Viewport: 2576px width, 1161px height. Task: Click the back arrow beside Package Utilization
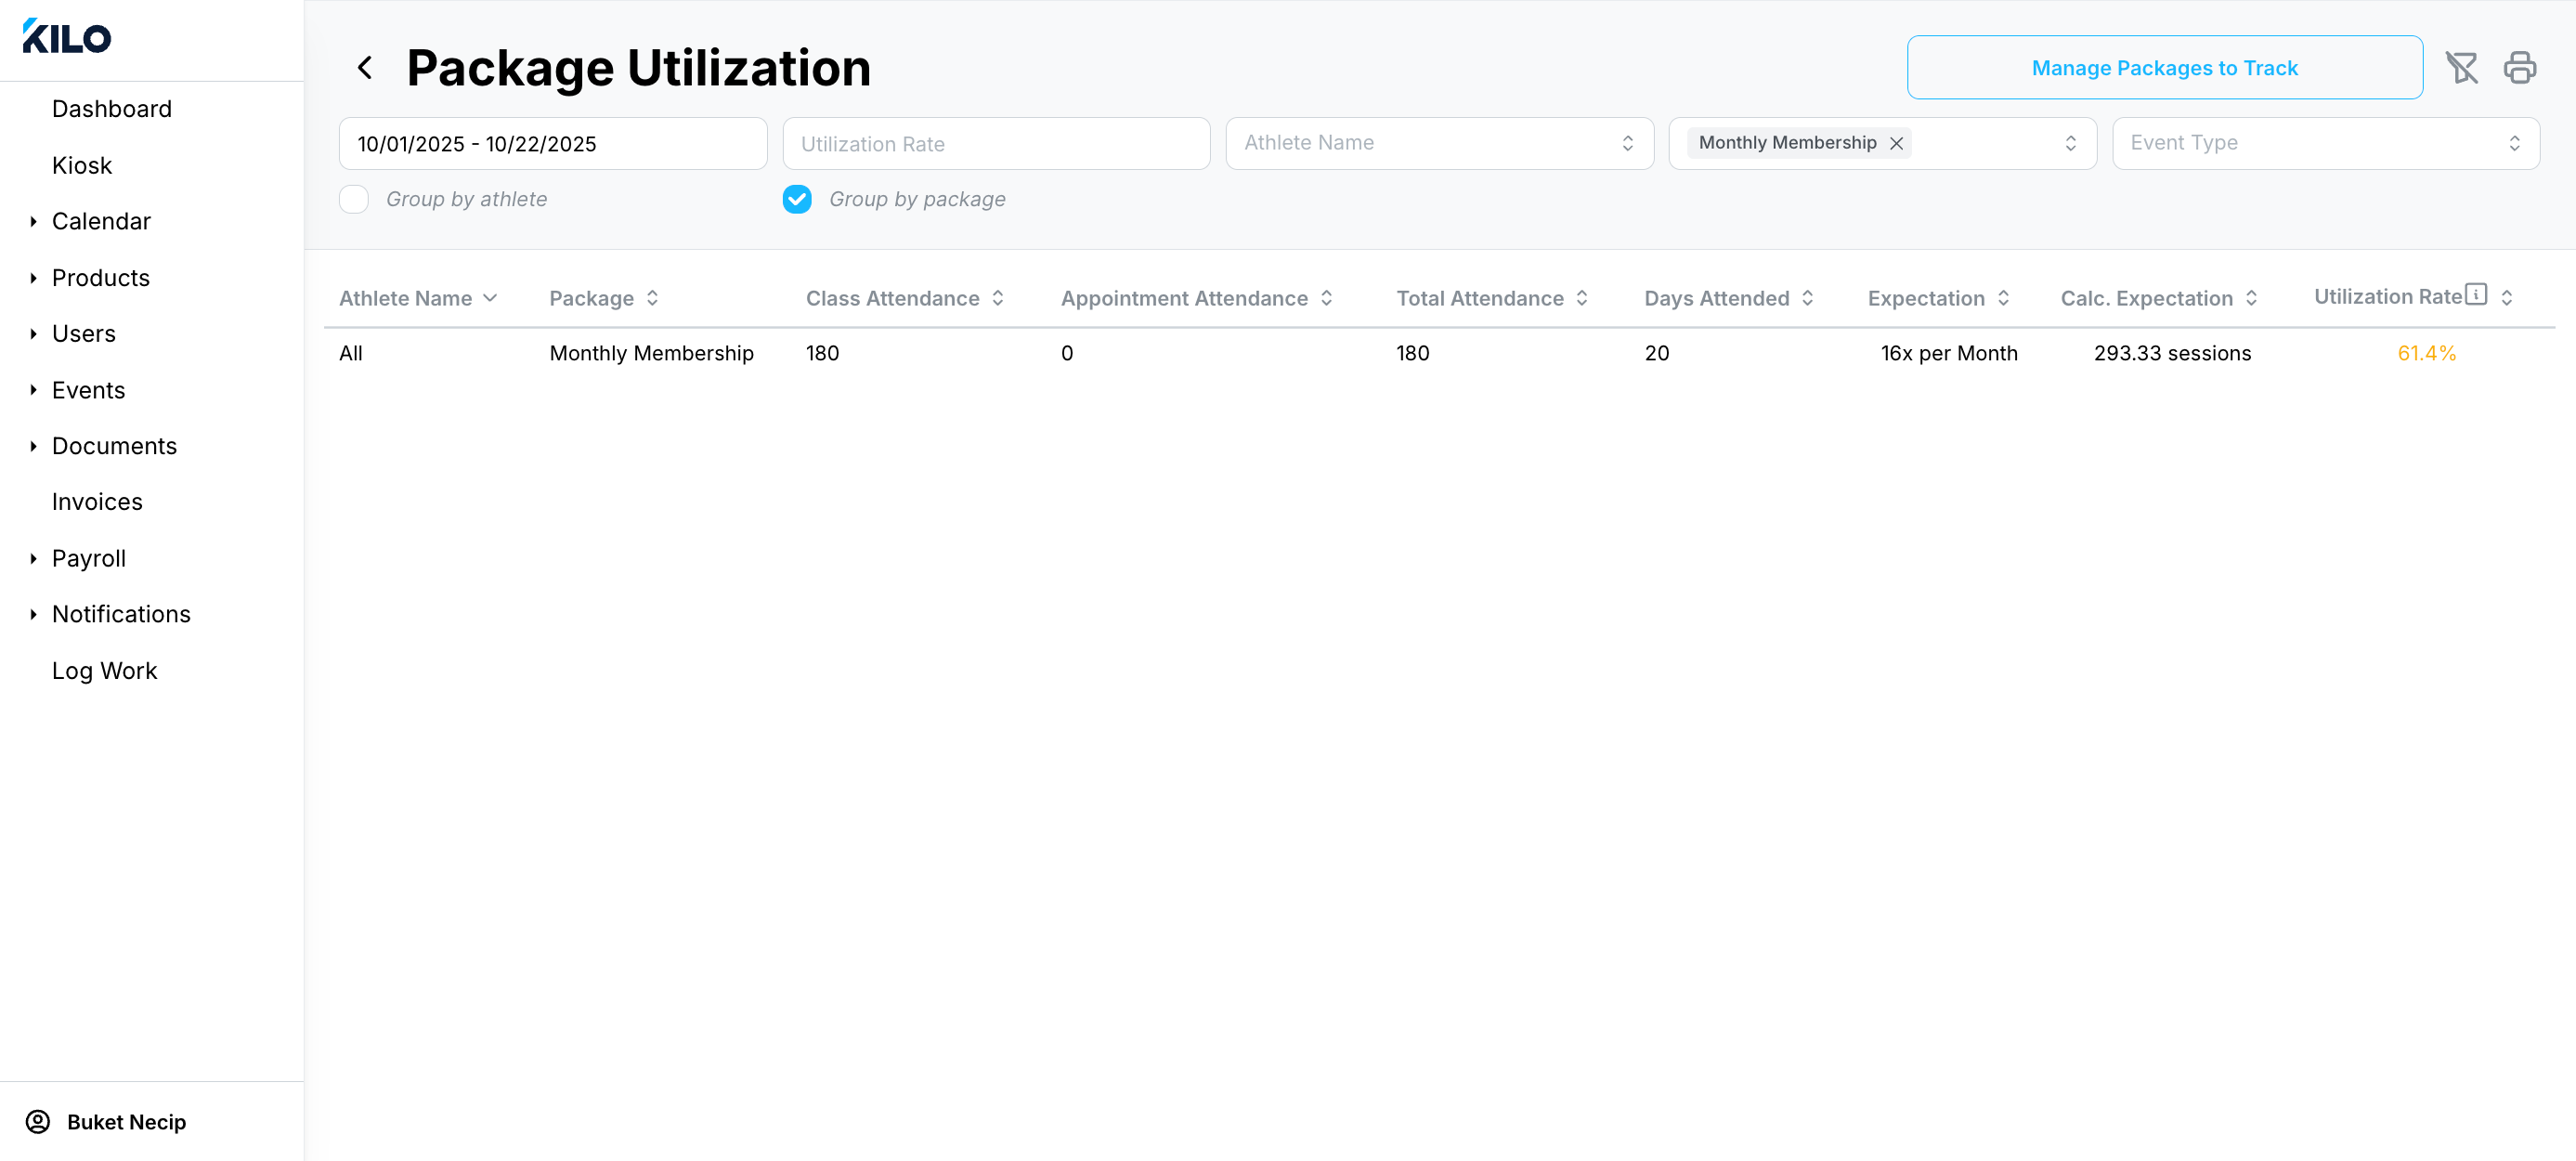365,68
